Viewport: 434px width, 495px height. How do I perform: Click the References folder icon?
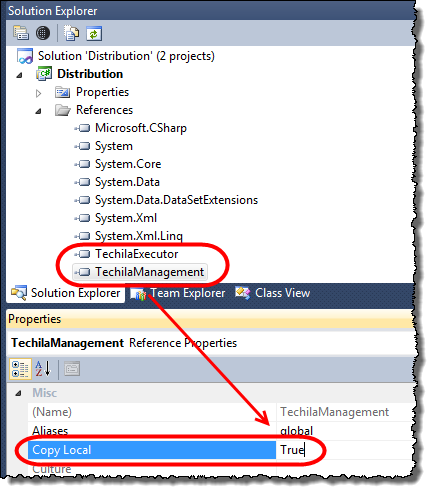63,110
